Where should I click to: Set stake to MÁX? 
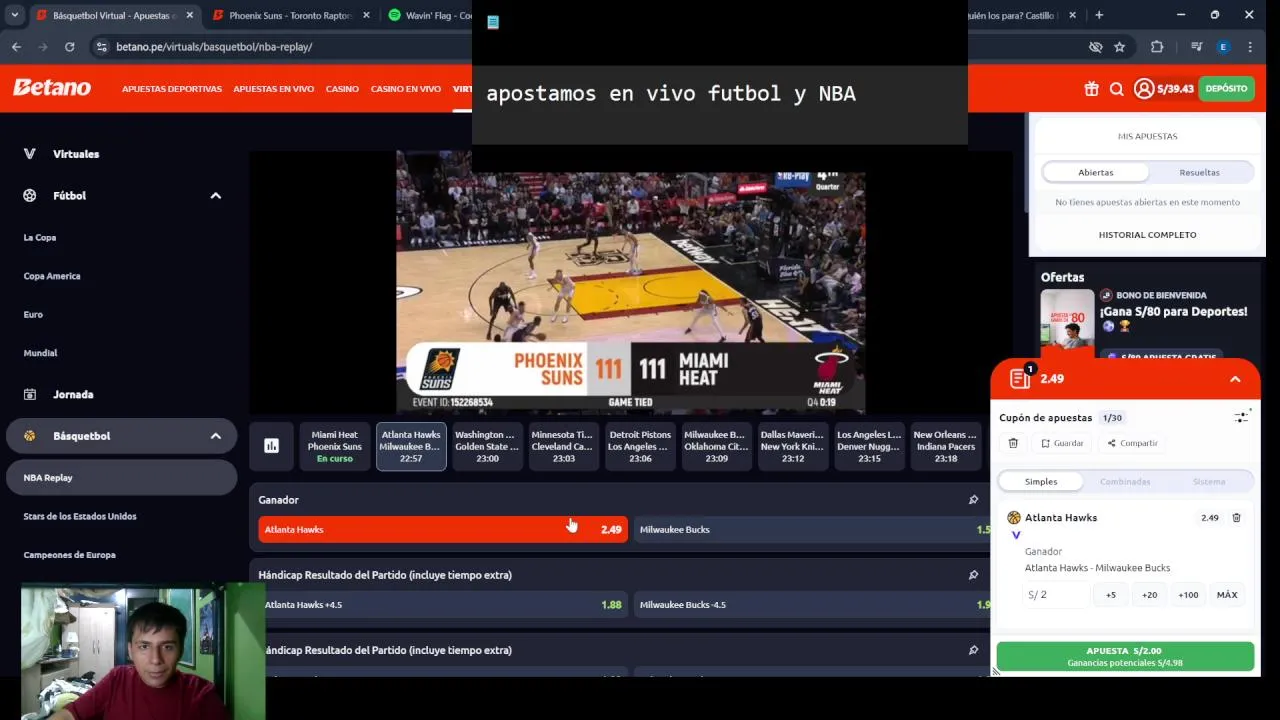click(1227, 595)
